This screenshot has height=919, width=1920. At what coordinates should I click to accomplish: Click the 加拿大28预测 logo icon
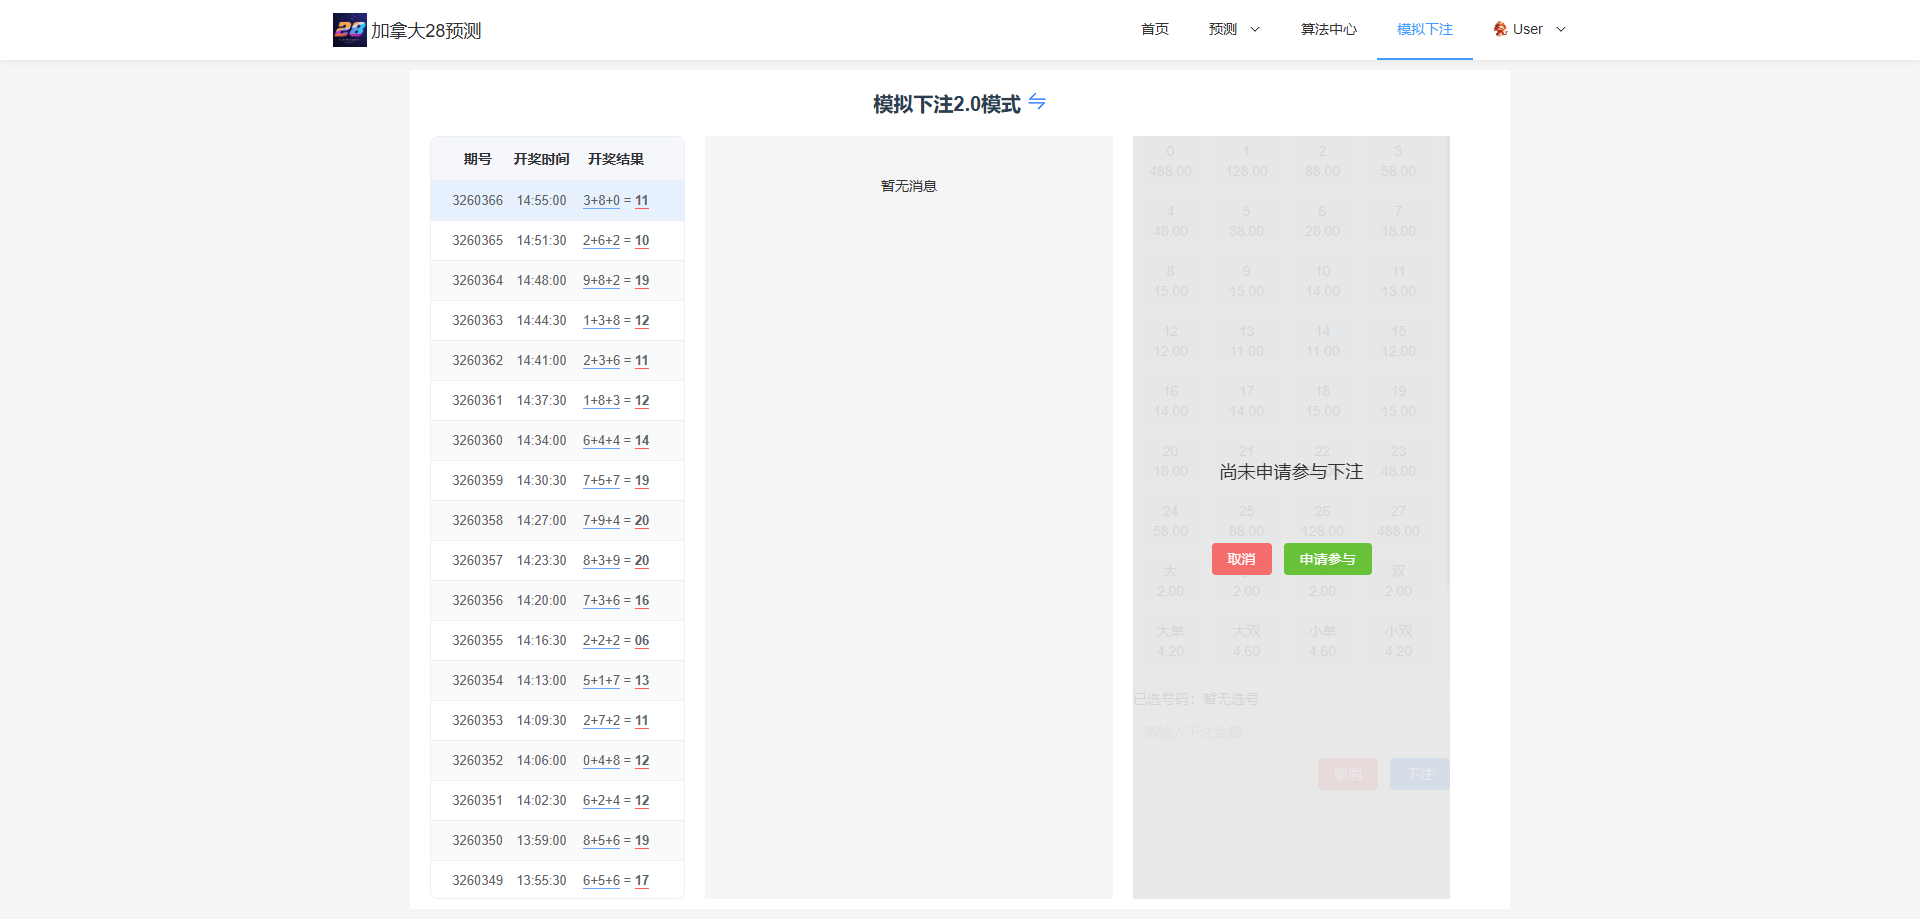[350, 30]
